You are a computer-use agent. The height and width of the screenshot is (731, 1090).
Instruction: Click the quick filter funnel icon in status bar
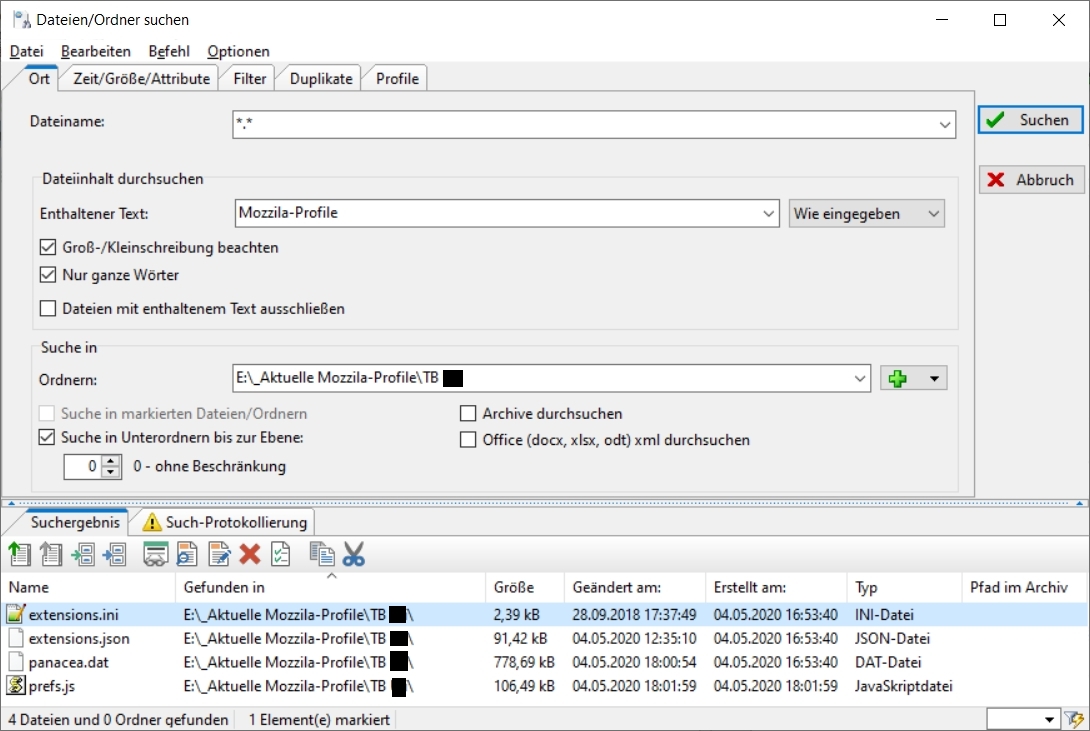tap(1075, 719)
